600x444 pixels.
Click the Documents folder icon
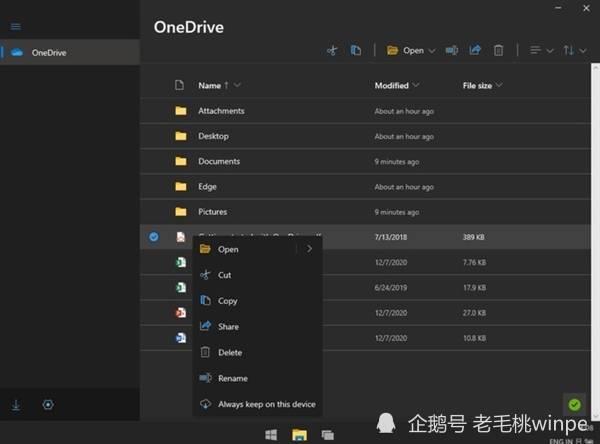tap(181, 162)
